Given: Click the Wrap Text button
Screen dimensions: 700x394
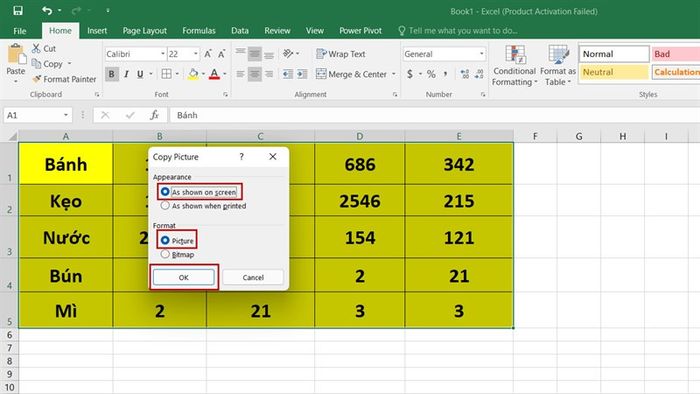Looking at the screenshot, I should (x=341, y=54).
